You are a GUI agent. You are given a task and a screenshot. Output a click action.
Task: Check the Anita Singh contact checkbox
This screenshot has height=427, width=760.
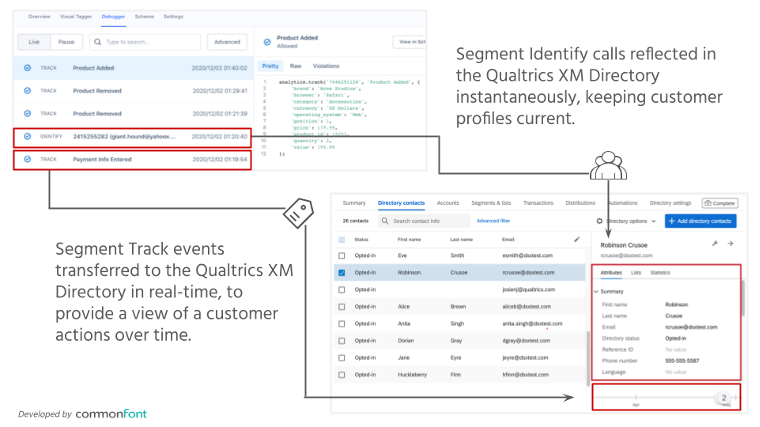[342, 323]
